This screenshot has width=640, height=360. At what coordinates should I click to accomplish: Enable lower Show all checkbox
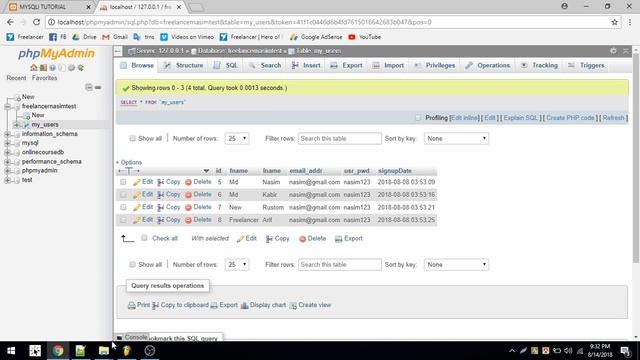132,264
